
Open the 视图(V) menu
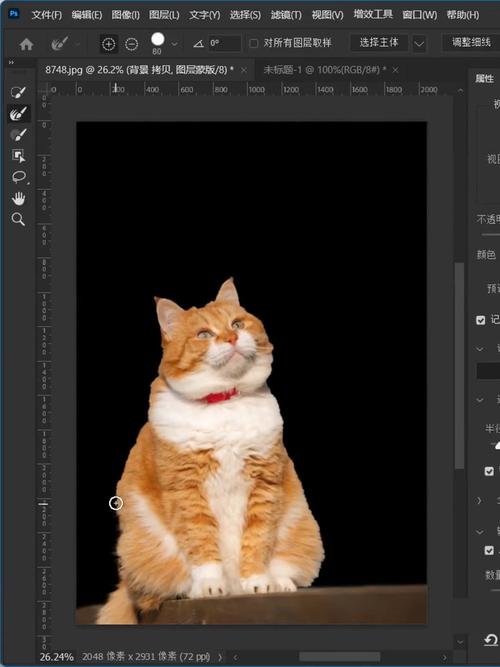327,15
